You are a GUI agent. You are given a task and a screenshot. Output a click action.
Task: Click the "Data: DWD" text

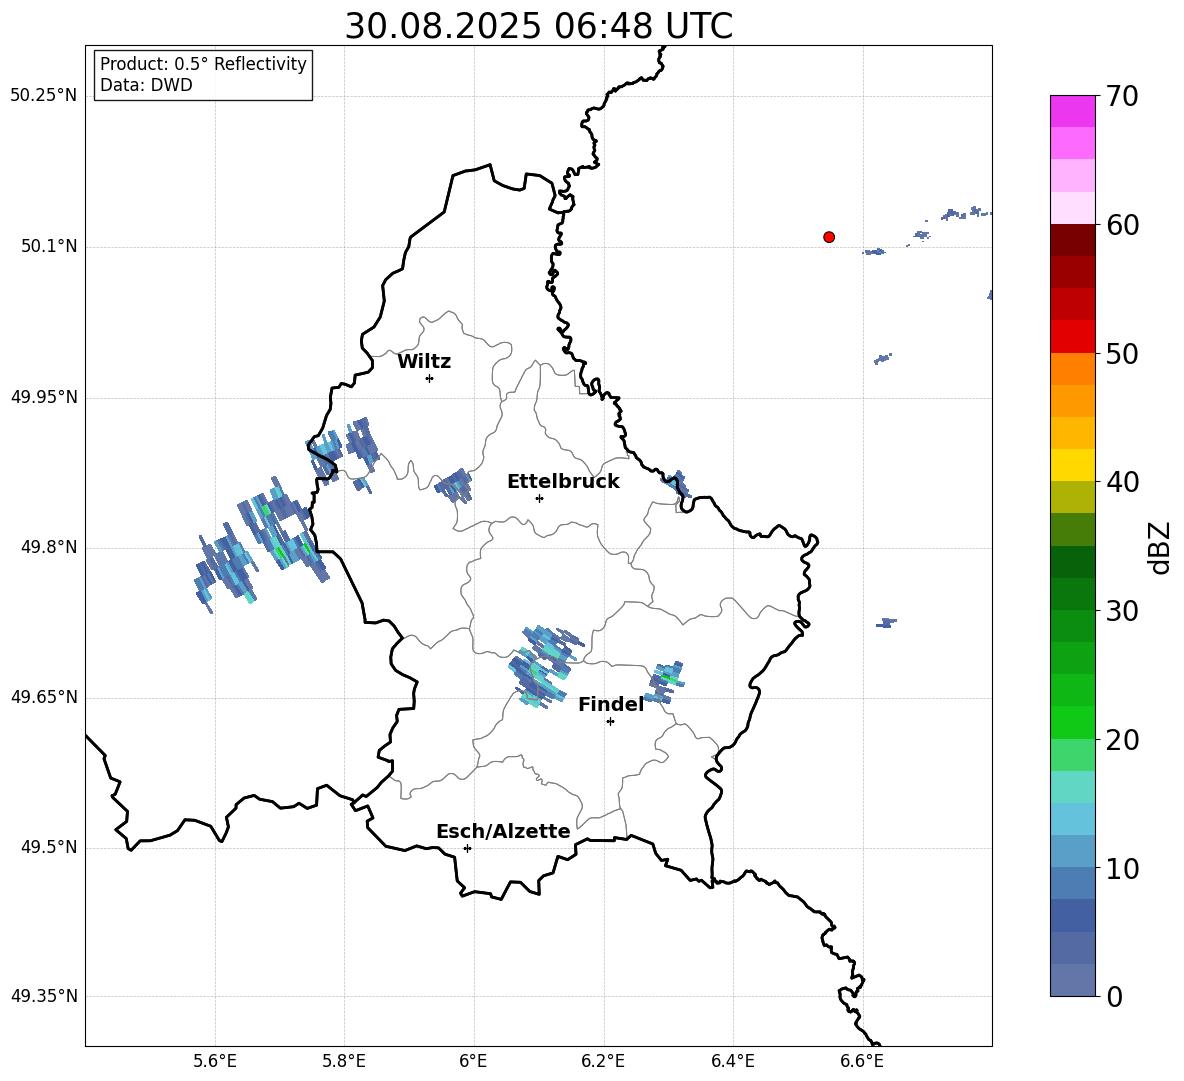point(146,85)
